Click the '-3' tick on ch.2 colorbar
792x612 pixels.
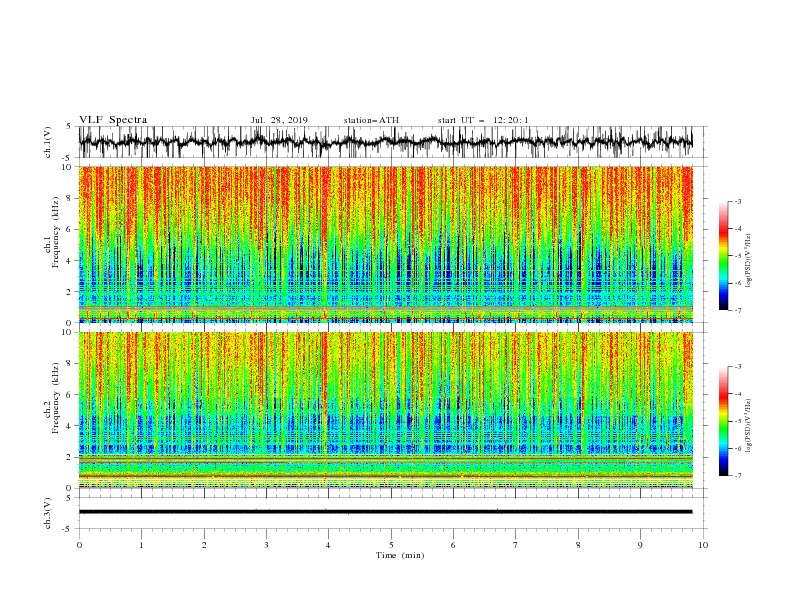tap(737, 367)
